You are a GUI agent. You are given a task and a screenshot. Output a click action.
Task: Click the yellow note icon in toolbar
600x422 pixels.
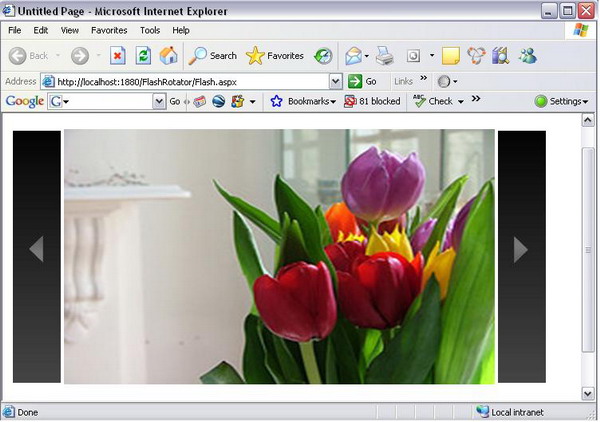(x=450, y=56)
